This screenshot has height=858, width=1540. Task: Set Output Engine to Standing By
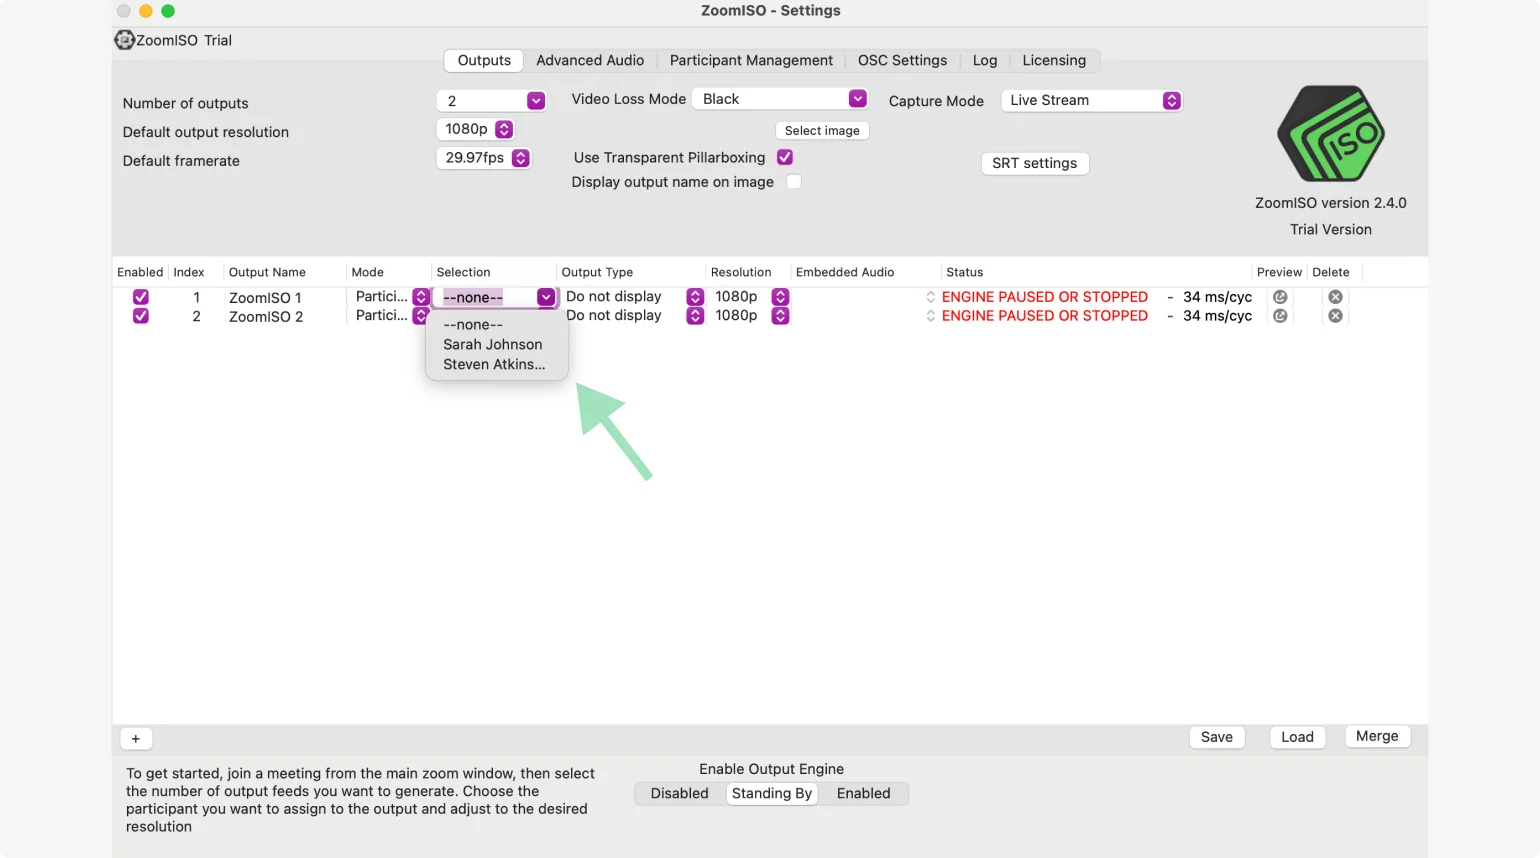[772, 794]
